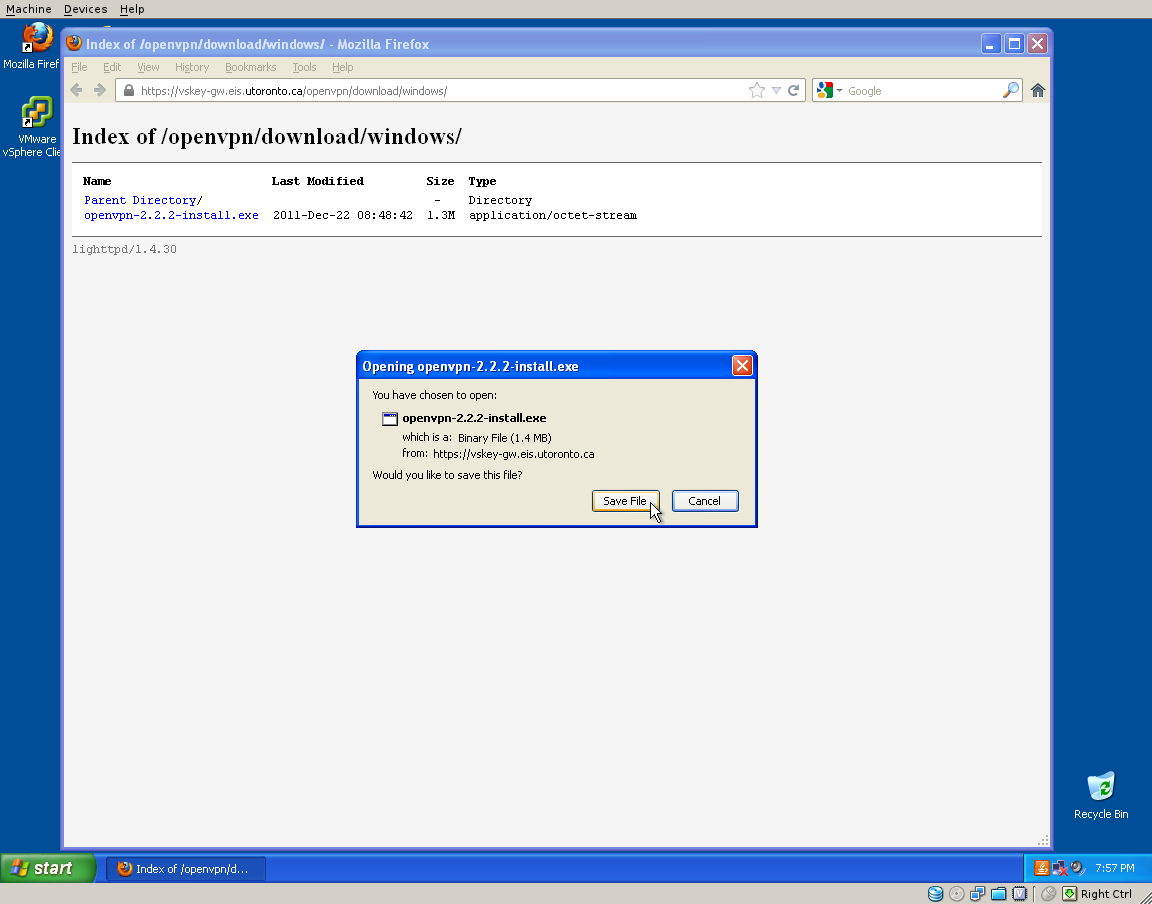Viewport: 1152px width, 904px height.
Task: Click the padlock site identity icon
Action: click(x=129, y=90)
